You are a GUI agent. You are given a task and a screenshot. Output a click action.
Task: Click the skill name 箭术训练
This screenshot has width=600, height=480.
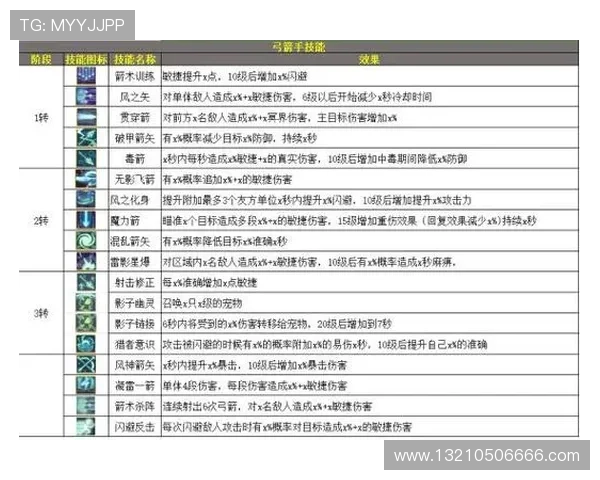pyautogui.click(x=135, y=76)
